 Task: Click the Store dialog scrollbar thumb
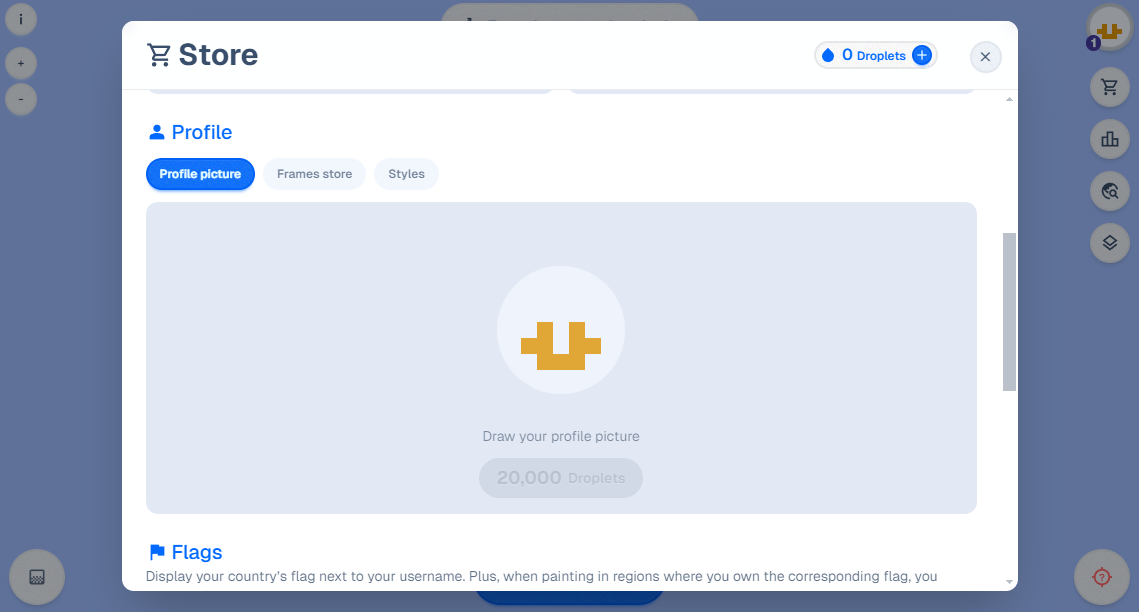1009,312
